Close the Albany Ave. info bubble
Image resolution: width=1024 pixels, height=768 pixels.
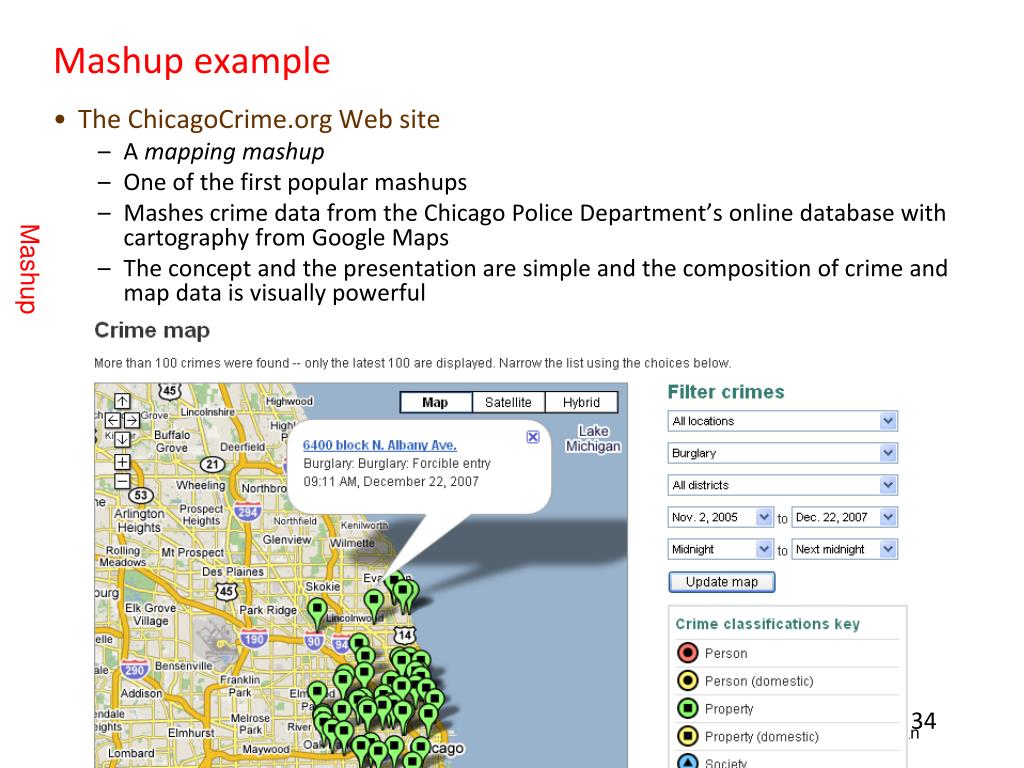[x=533, y=437]
